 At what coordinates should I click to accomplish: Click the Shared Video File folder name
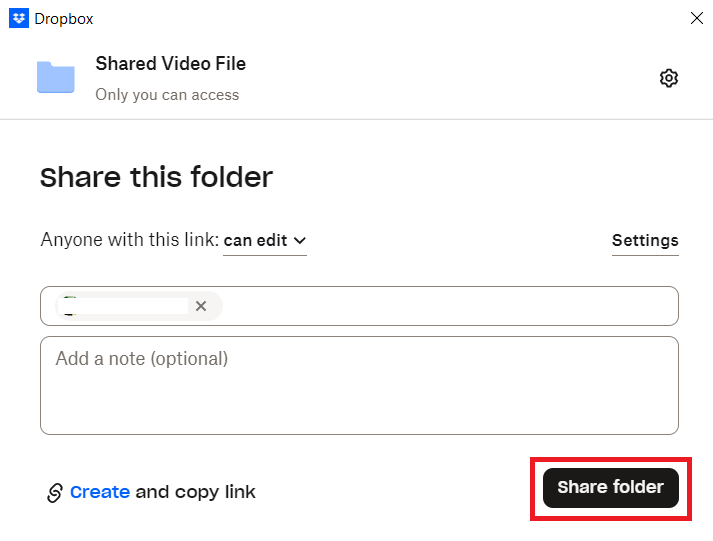coord(170,63)
